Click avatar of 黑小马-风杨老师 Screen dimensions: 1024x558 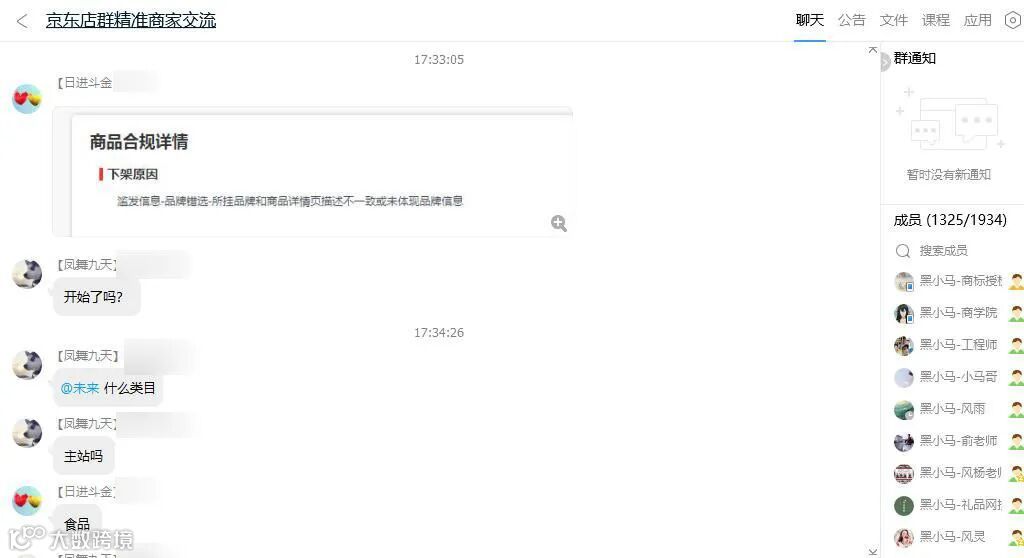904,474
